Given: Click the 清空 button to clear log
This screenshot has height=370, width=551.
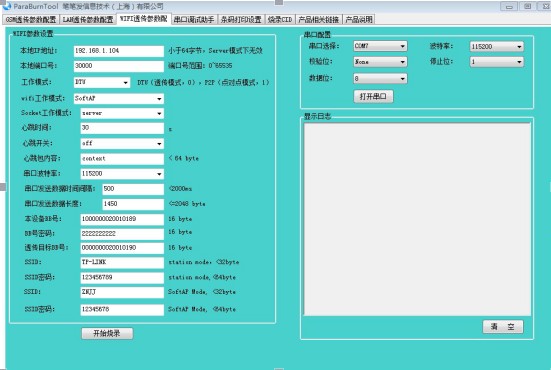Looking at the screenshot, I should 503,327.
